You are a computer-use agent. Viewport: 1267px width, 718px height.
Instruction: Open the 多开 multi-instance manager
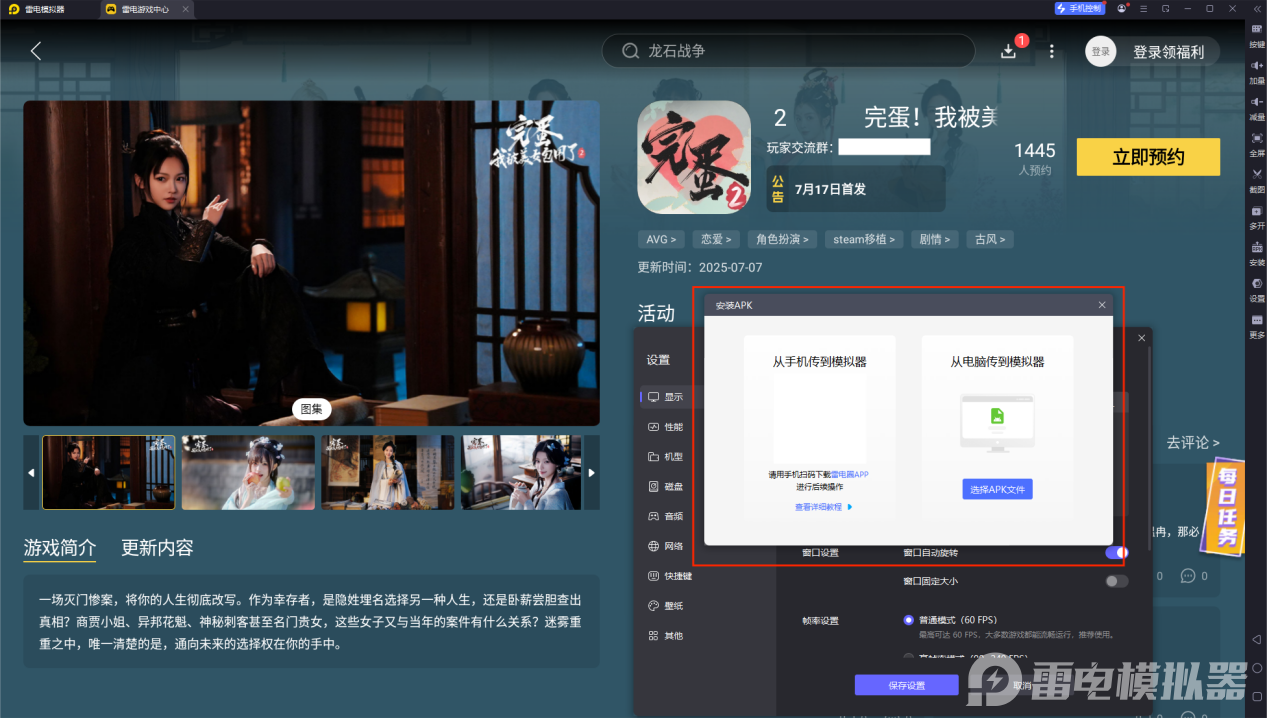click(x=1257, y=216)
